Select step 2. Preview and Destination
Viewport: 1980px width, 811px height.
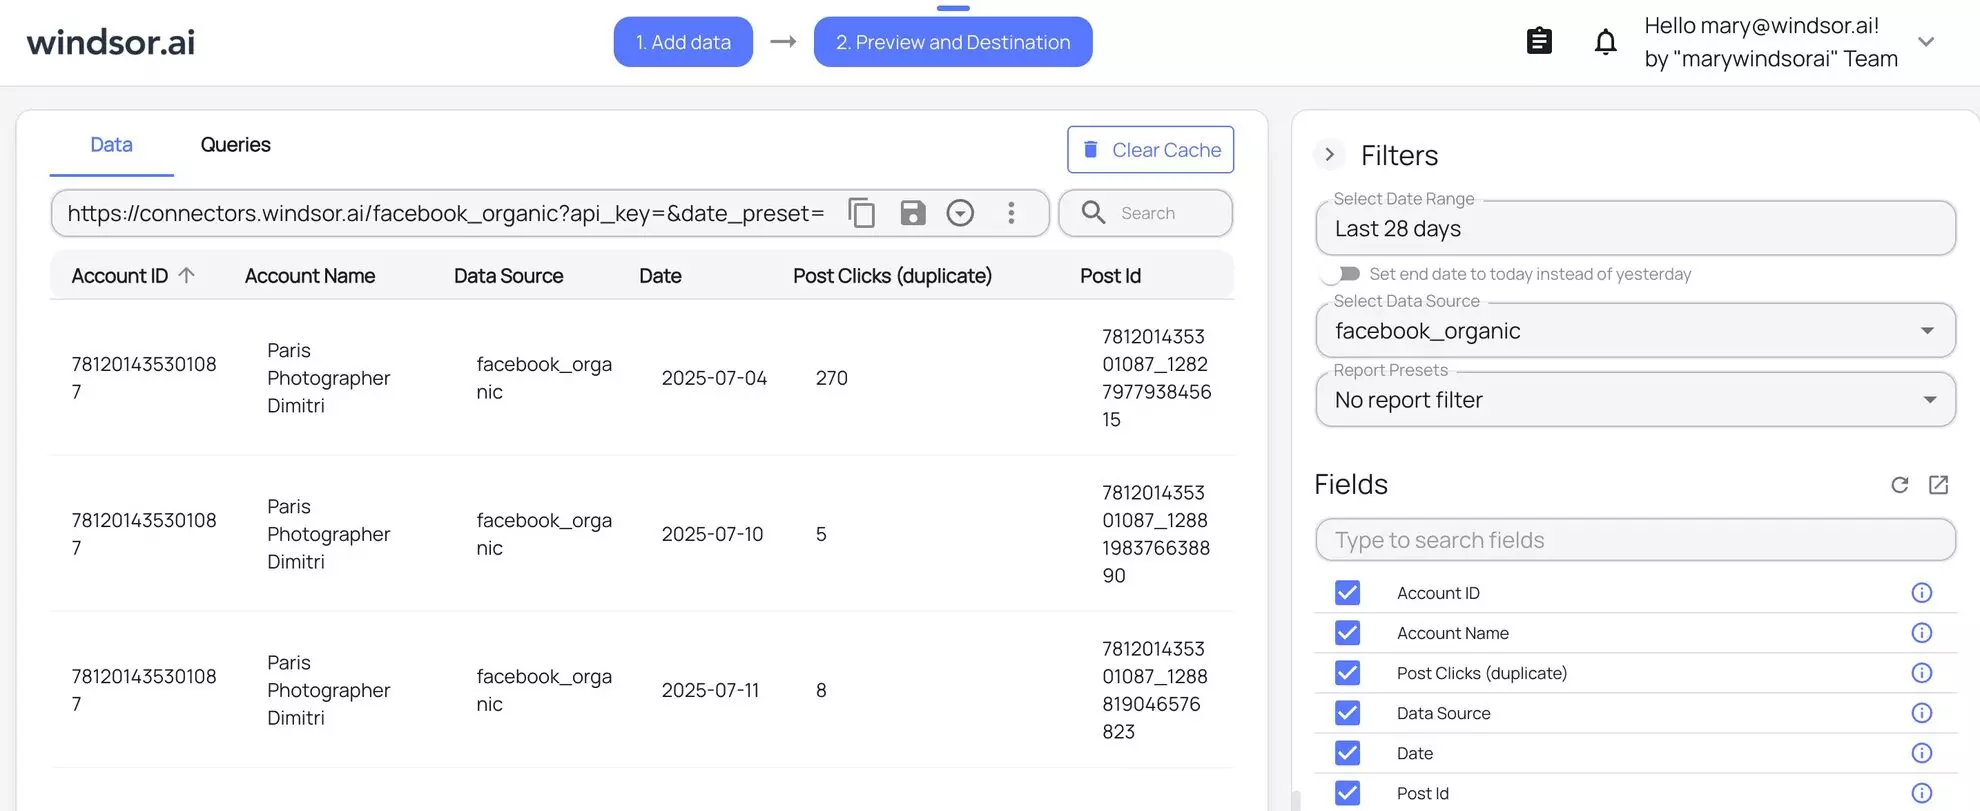[x=953, y=42]
